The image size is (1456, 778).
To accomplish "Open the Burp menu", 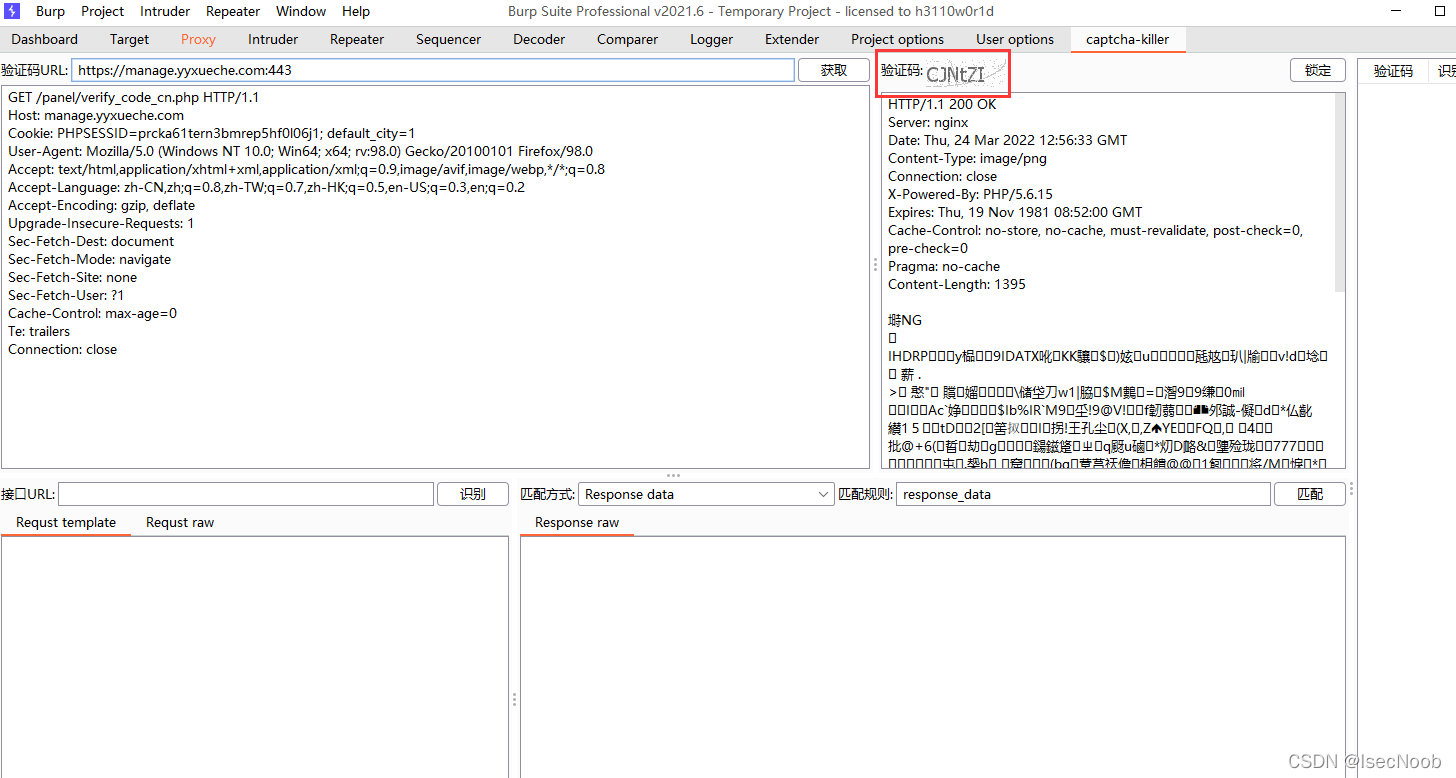I will tap(50, 11).
